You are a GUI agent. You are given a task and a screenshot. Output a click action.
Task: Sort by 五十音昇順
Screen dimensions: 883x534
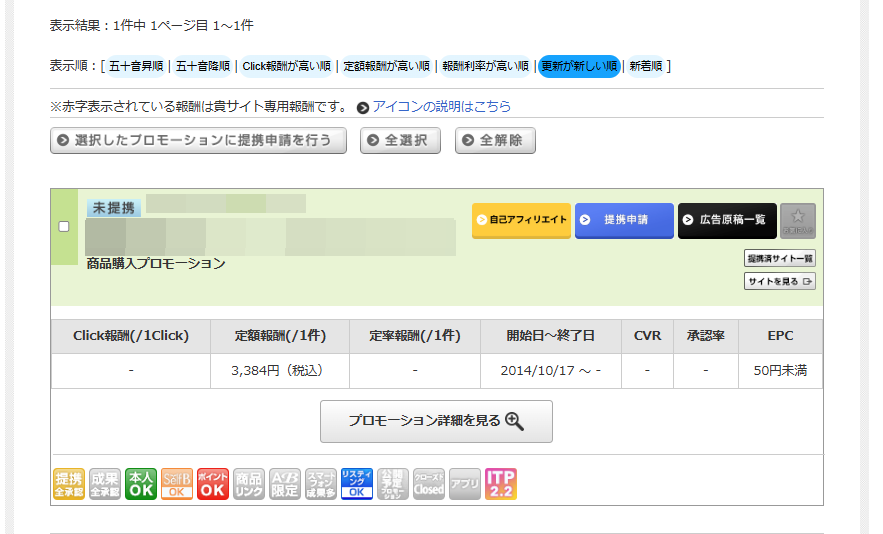click(135, 67)
